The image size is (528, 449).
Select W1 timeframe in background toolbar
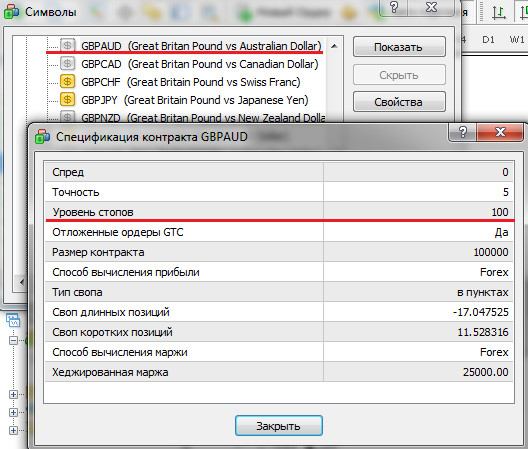tap(517, 40)
